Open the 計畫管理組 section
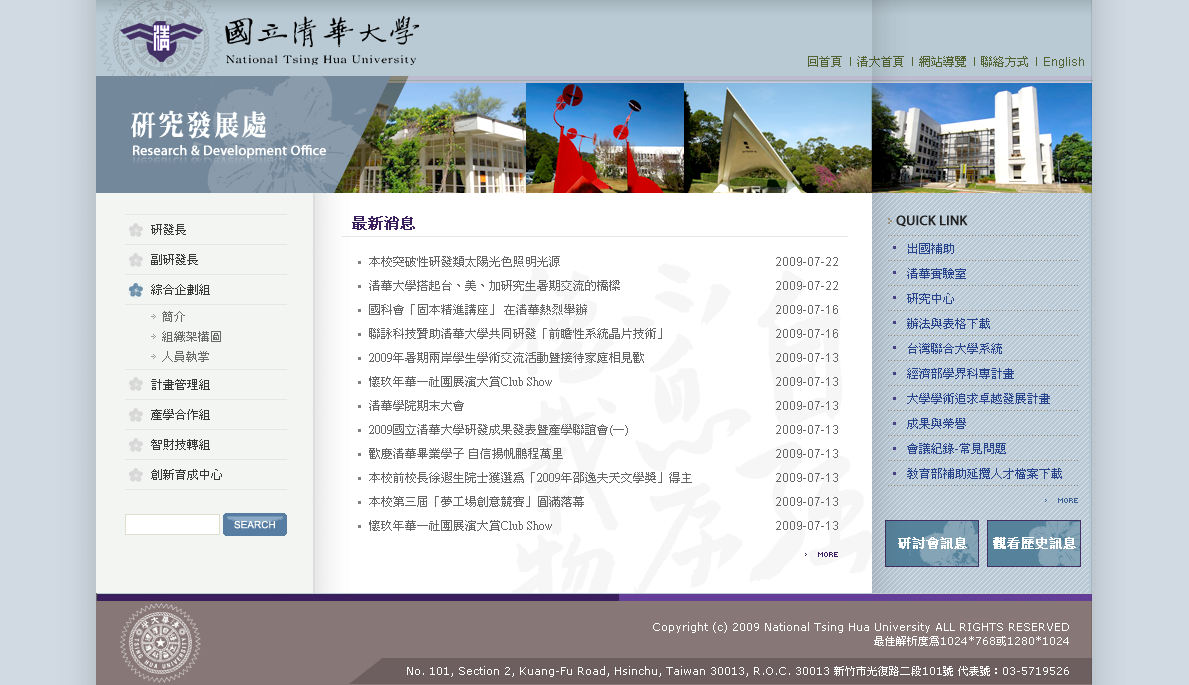The height and width of the screenshot is (685, 1189). pos(180,385)
